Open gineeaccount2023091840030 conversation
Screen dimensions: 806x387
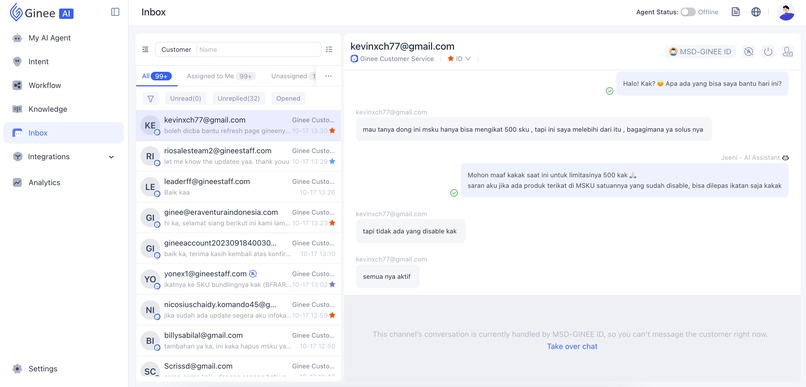238,249
